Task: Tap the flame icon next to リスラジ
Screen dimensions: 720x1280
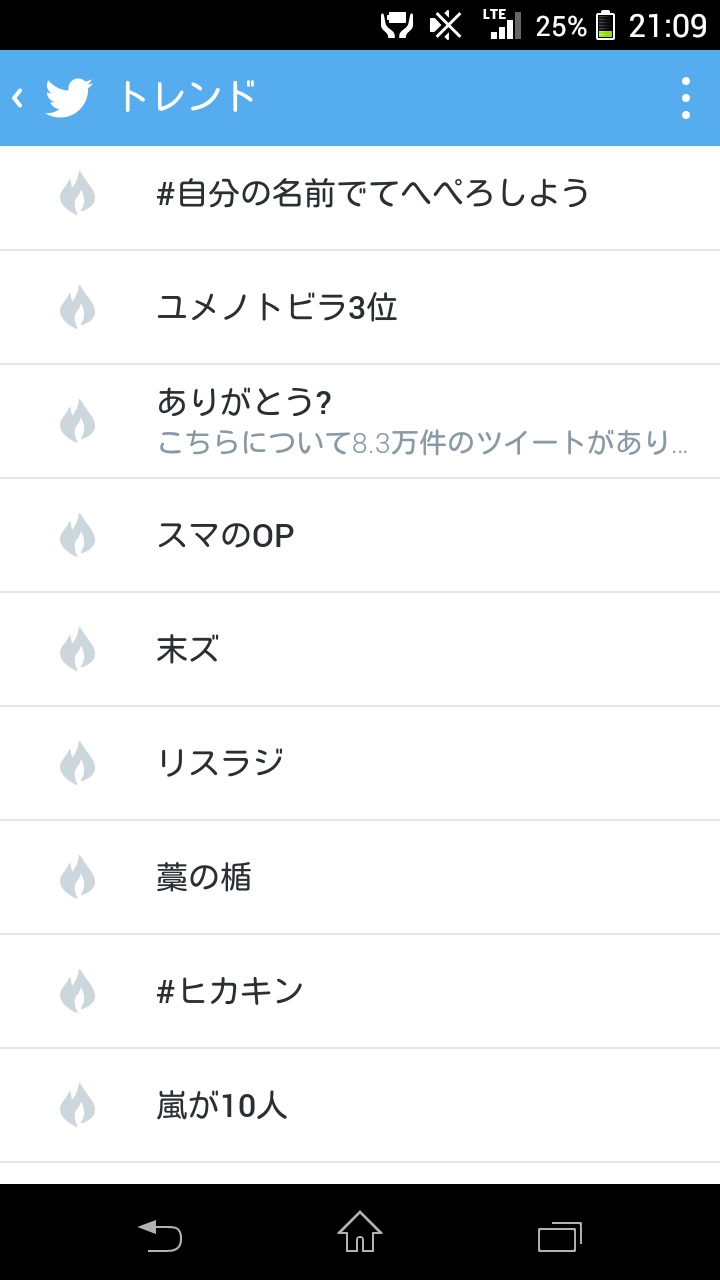Action: pos(77,763)
